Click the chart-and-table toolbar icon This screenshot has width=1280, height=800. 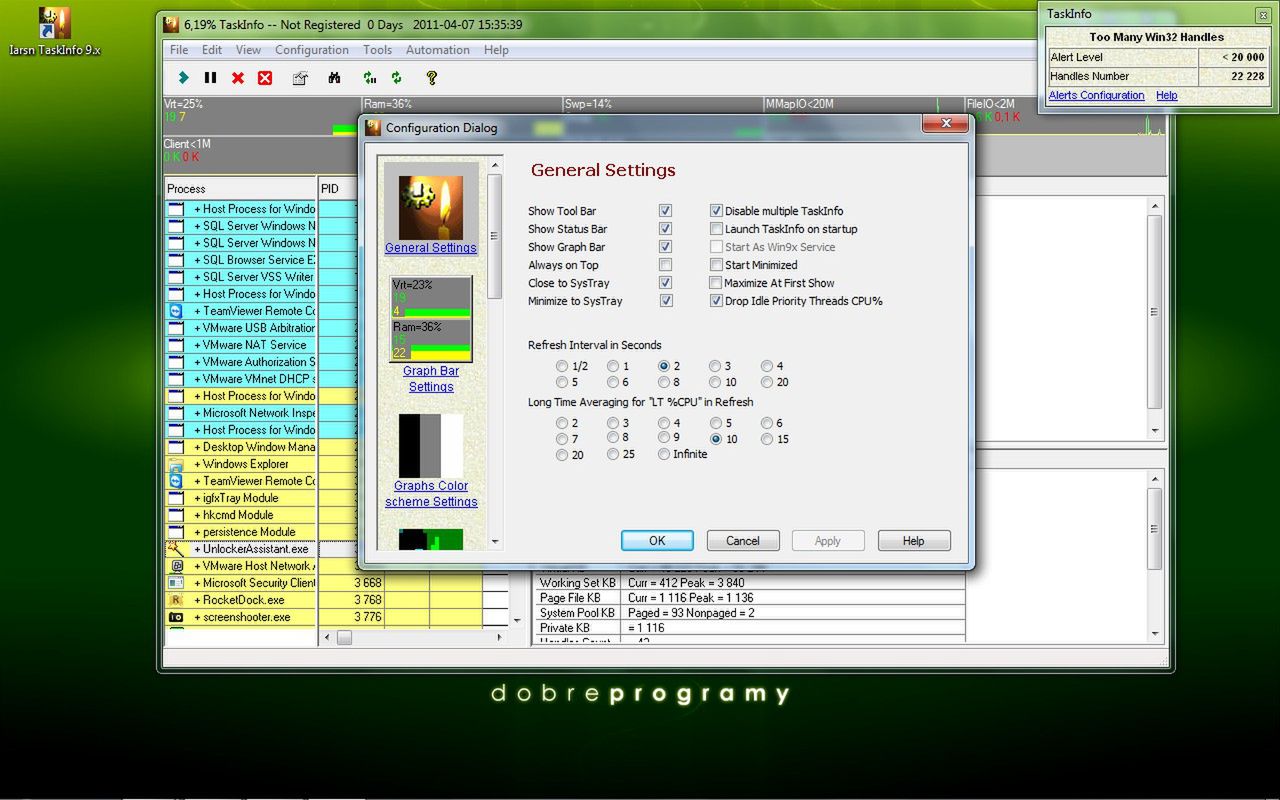pos(300,78)
